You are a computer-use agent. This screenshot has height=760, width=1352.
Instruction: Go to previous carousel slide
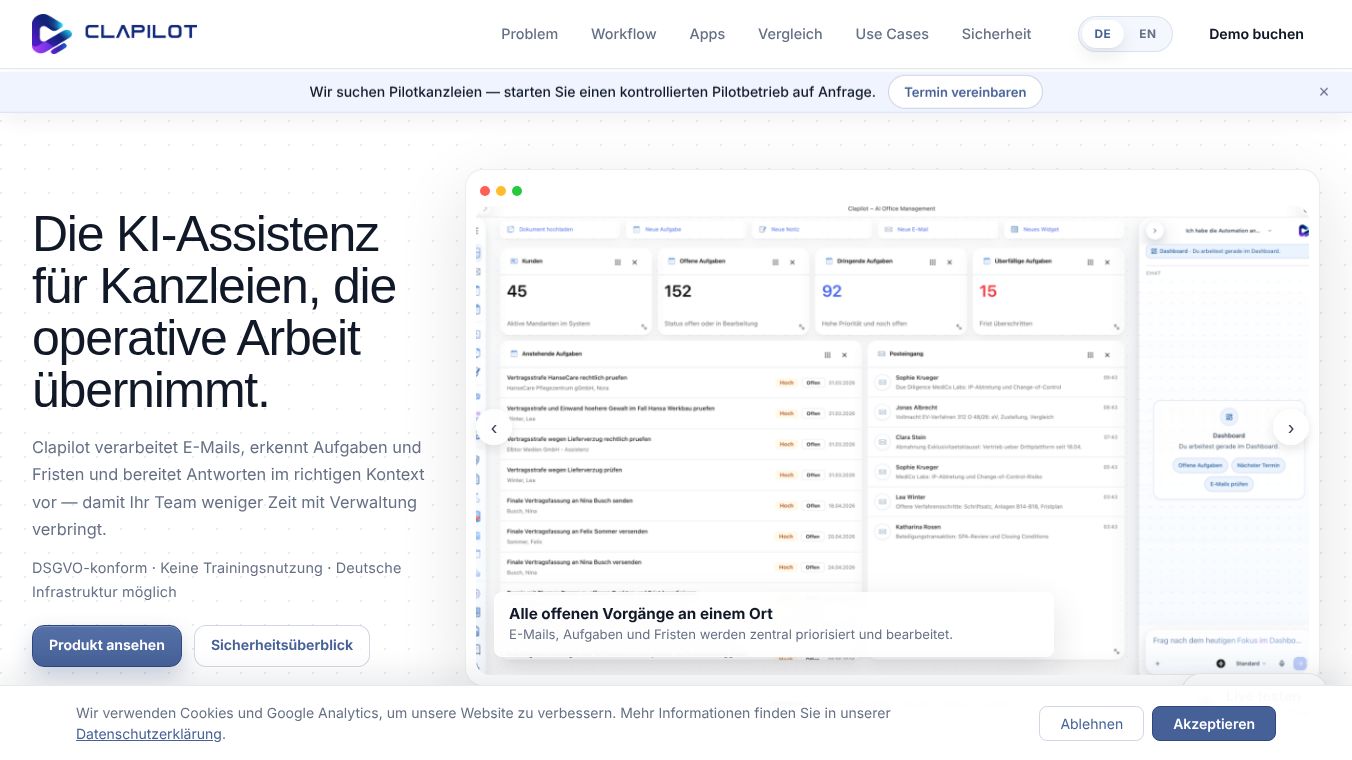point(494,428)
